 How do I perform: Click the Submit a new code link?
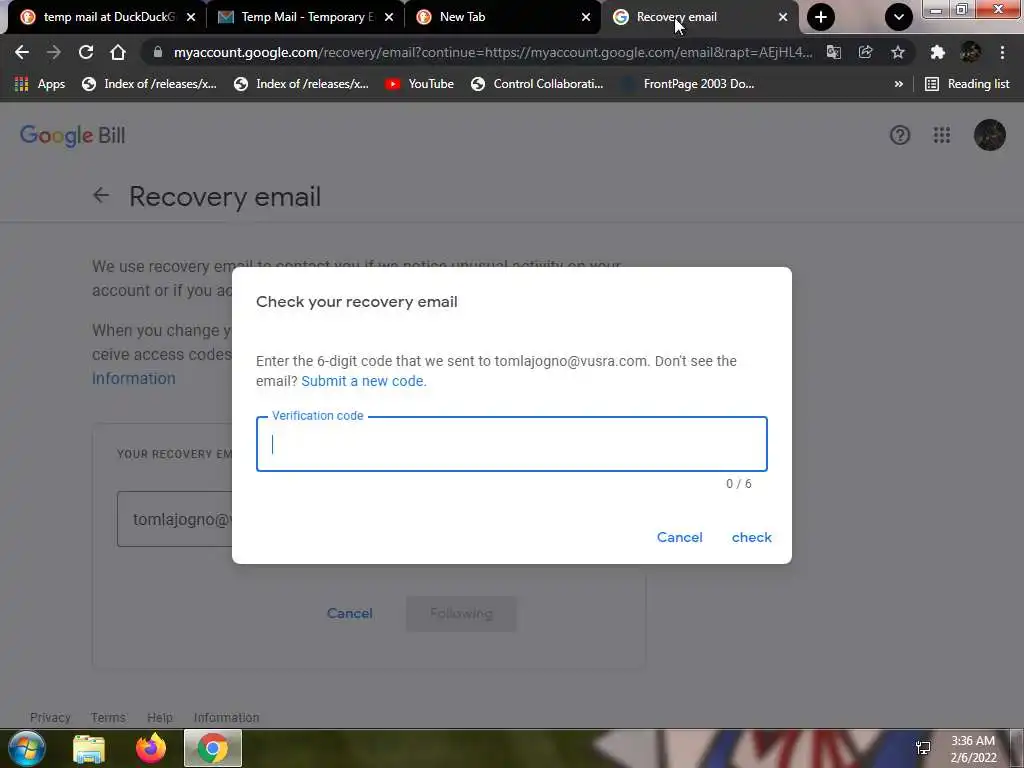(x=364, y=381)
